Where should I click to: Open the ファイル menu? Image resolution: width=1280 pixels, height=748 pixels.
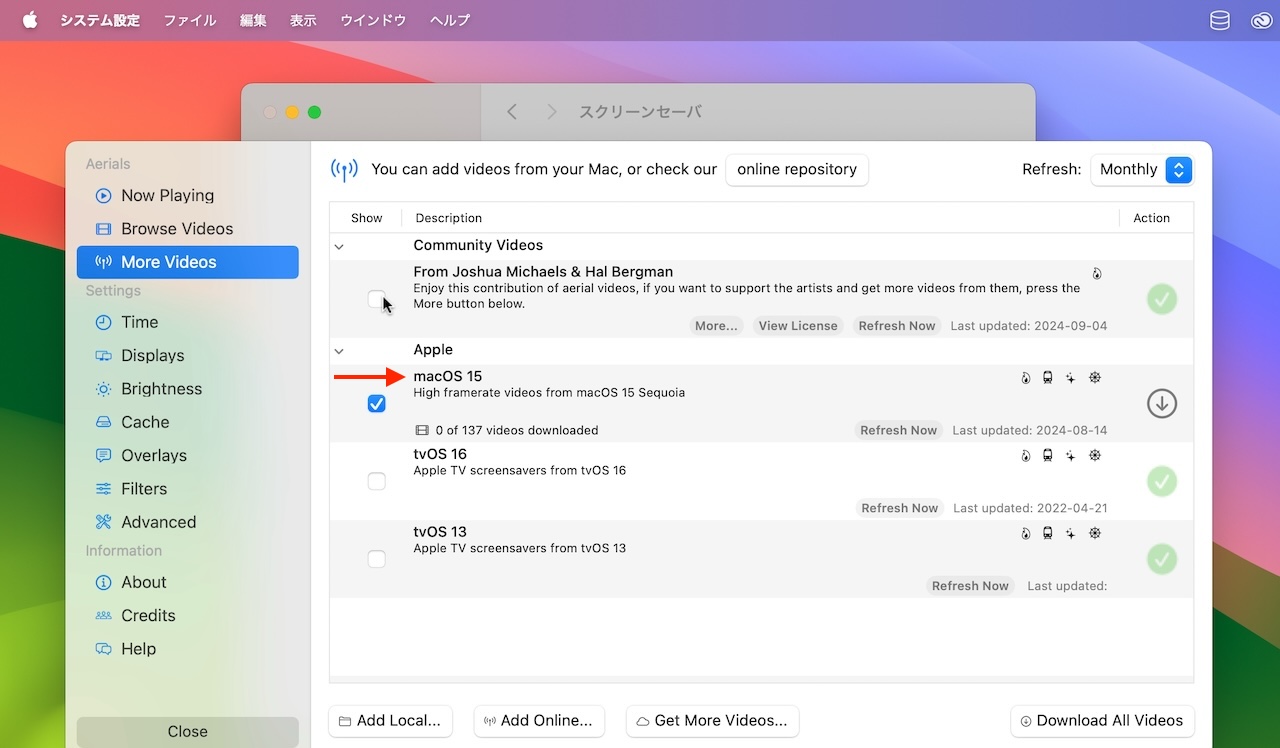point(190,20)
